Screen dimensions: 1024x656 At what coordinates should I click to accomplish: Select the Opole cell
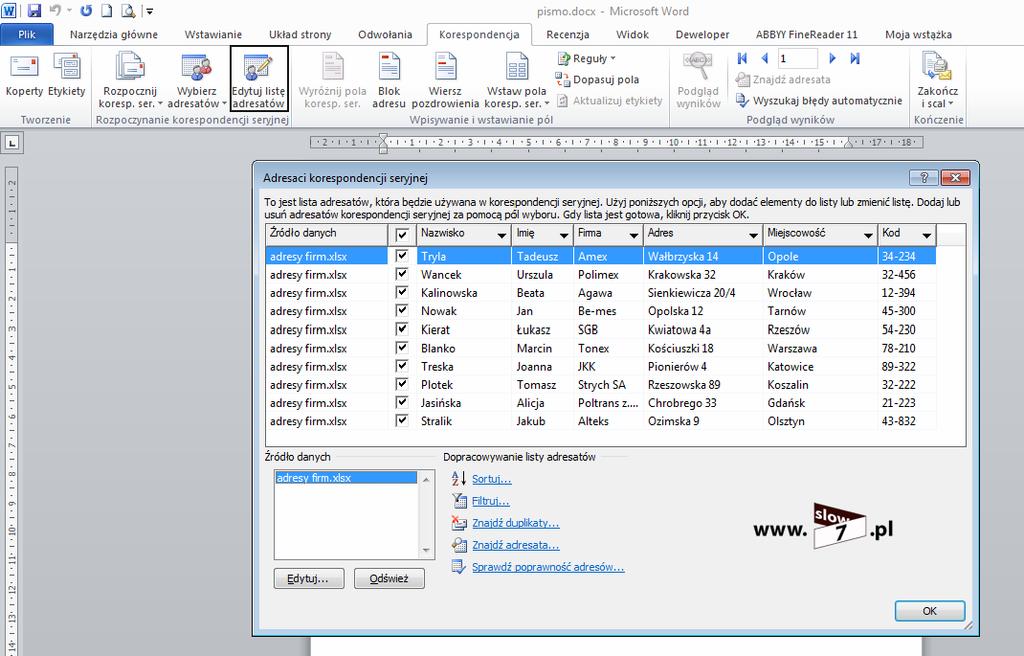(x=820, y=256)
